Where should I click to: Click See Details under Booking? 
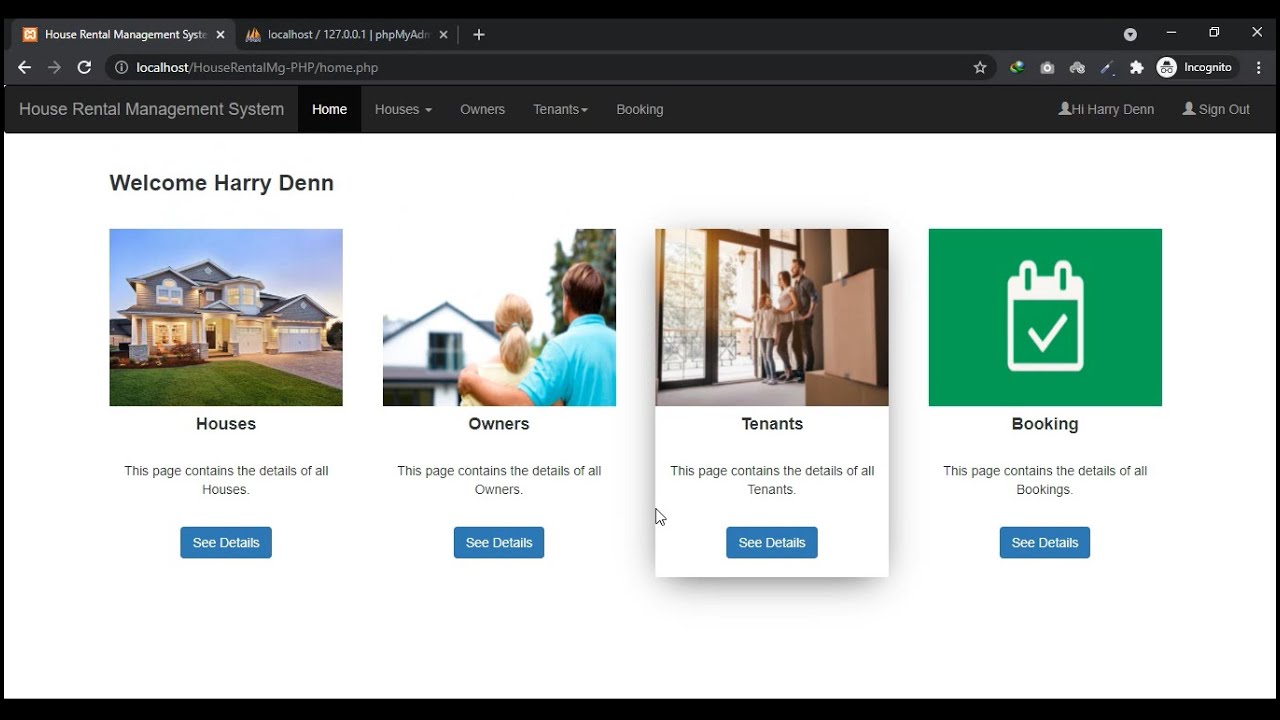click(1045, 542)
